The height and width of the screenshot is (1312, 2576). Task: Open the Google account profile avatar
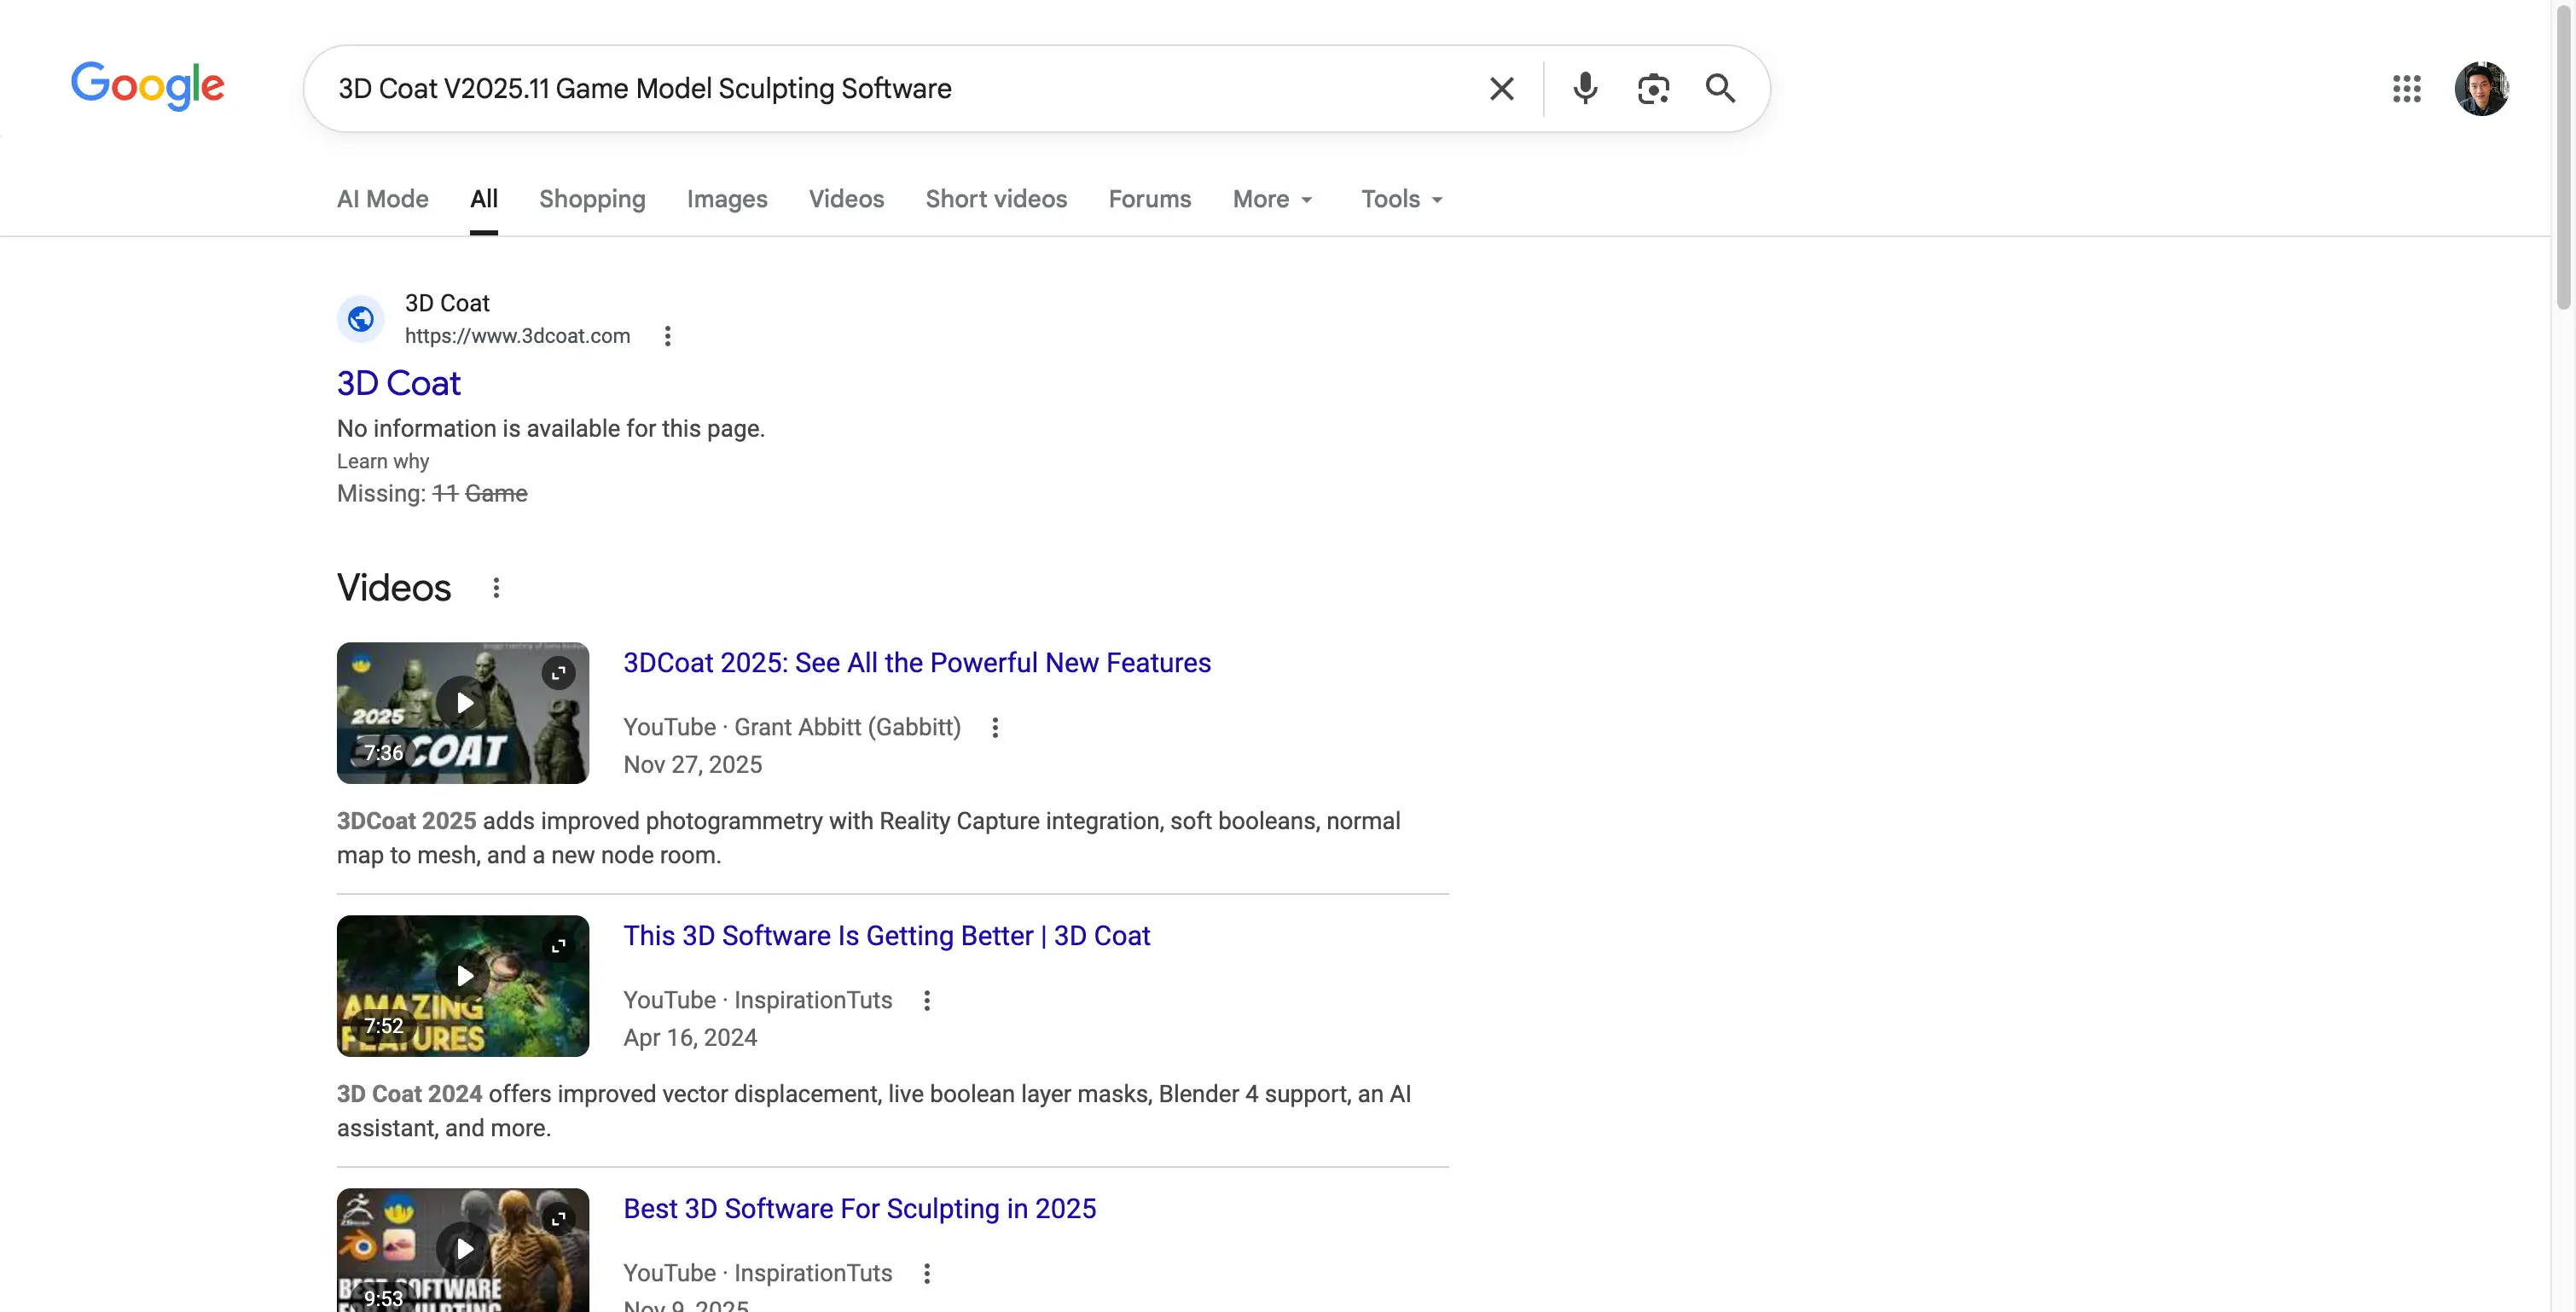coord(2481,89)
